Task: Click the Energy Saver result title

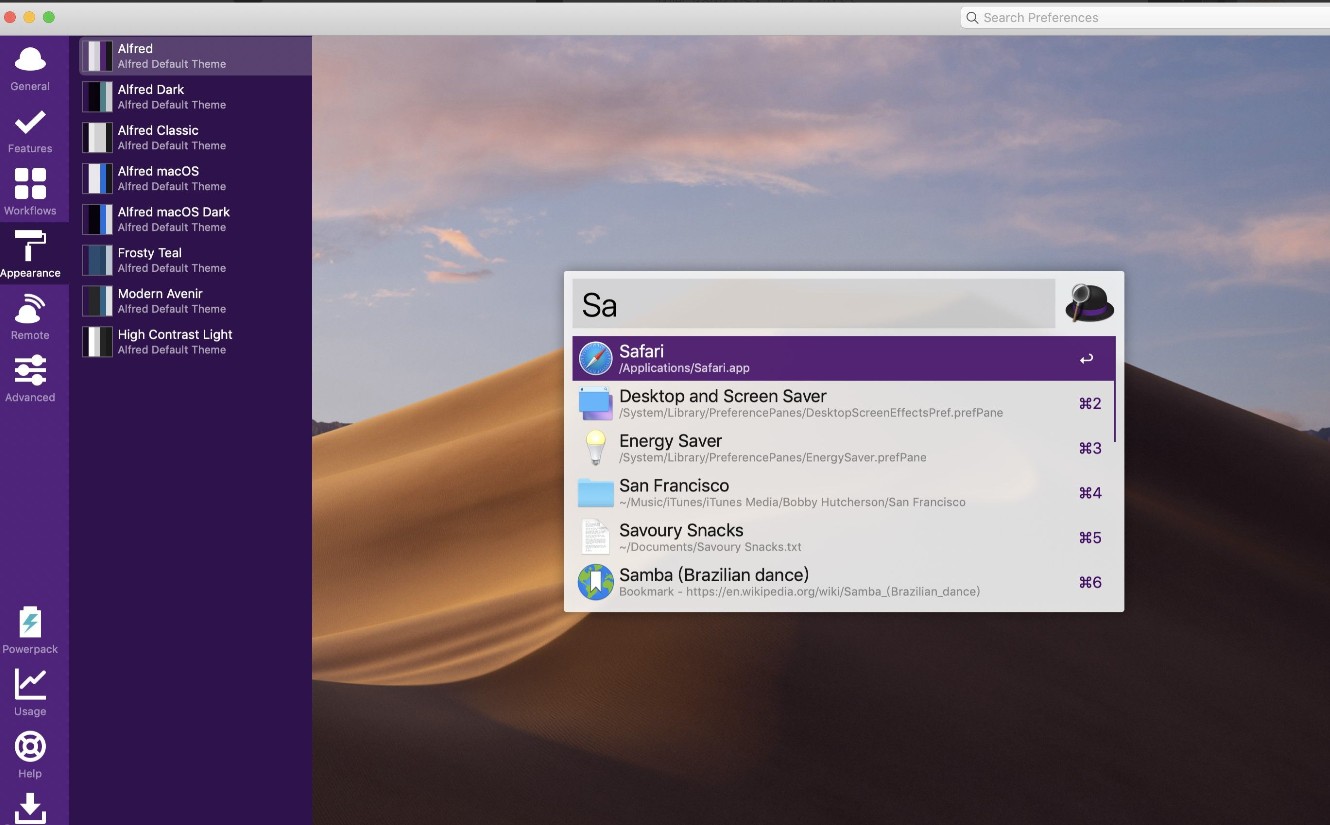Action: click(x=670, y=441)
